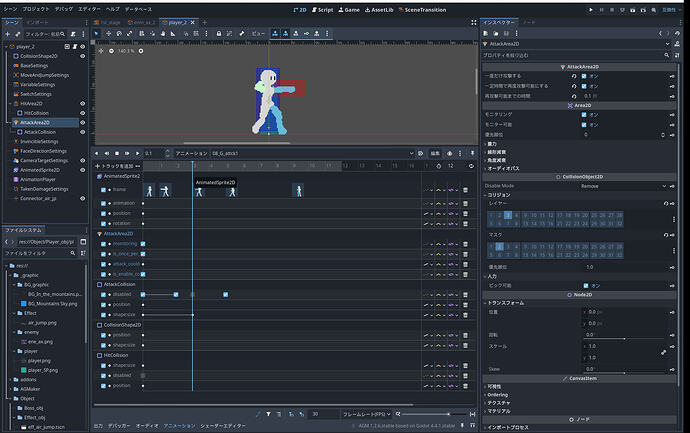Adjust the timeline zoom slider

click(x=433, y=414)
